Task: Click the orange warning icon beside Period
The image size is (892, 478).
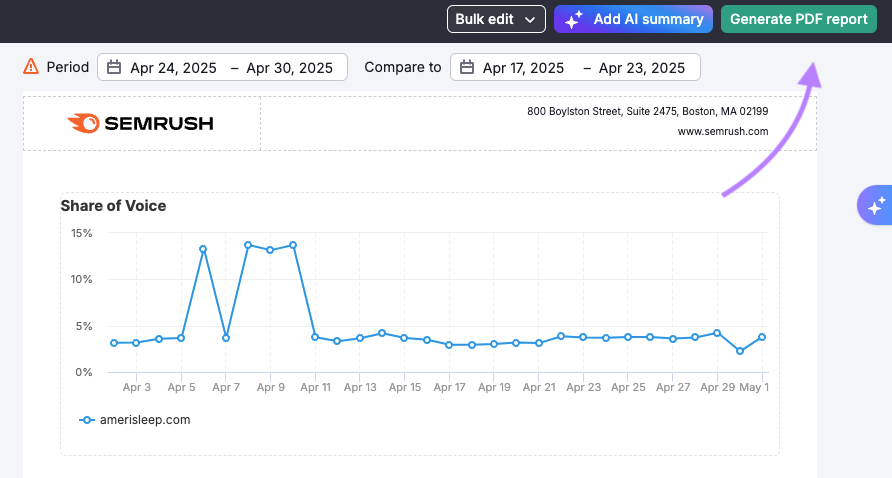Action: click(30, 67)
